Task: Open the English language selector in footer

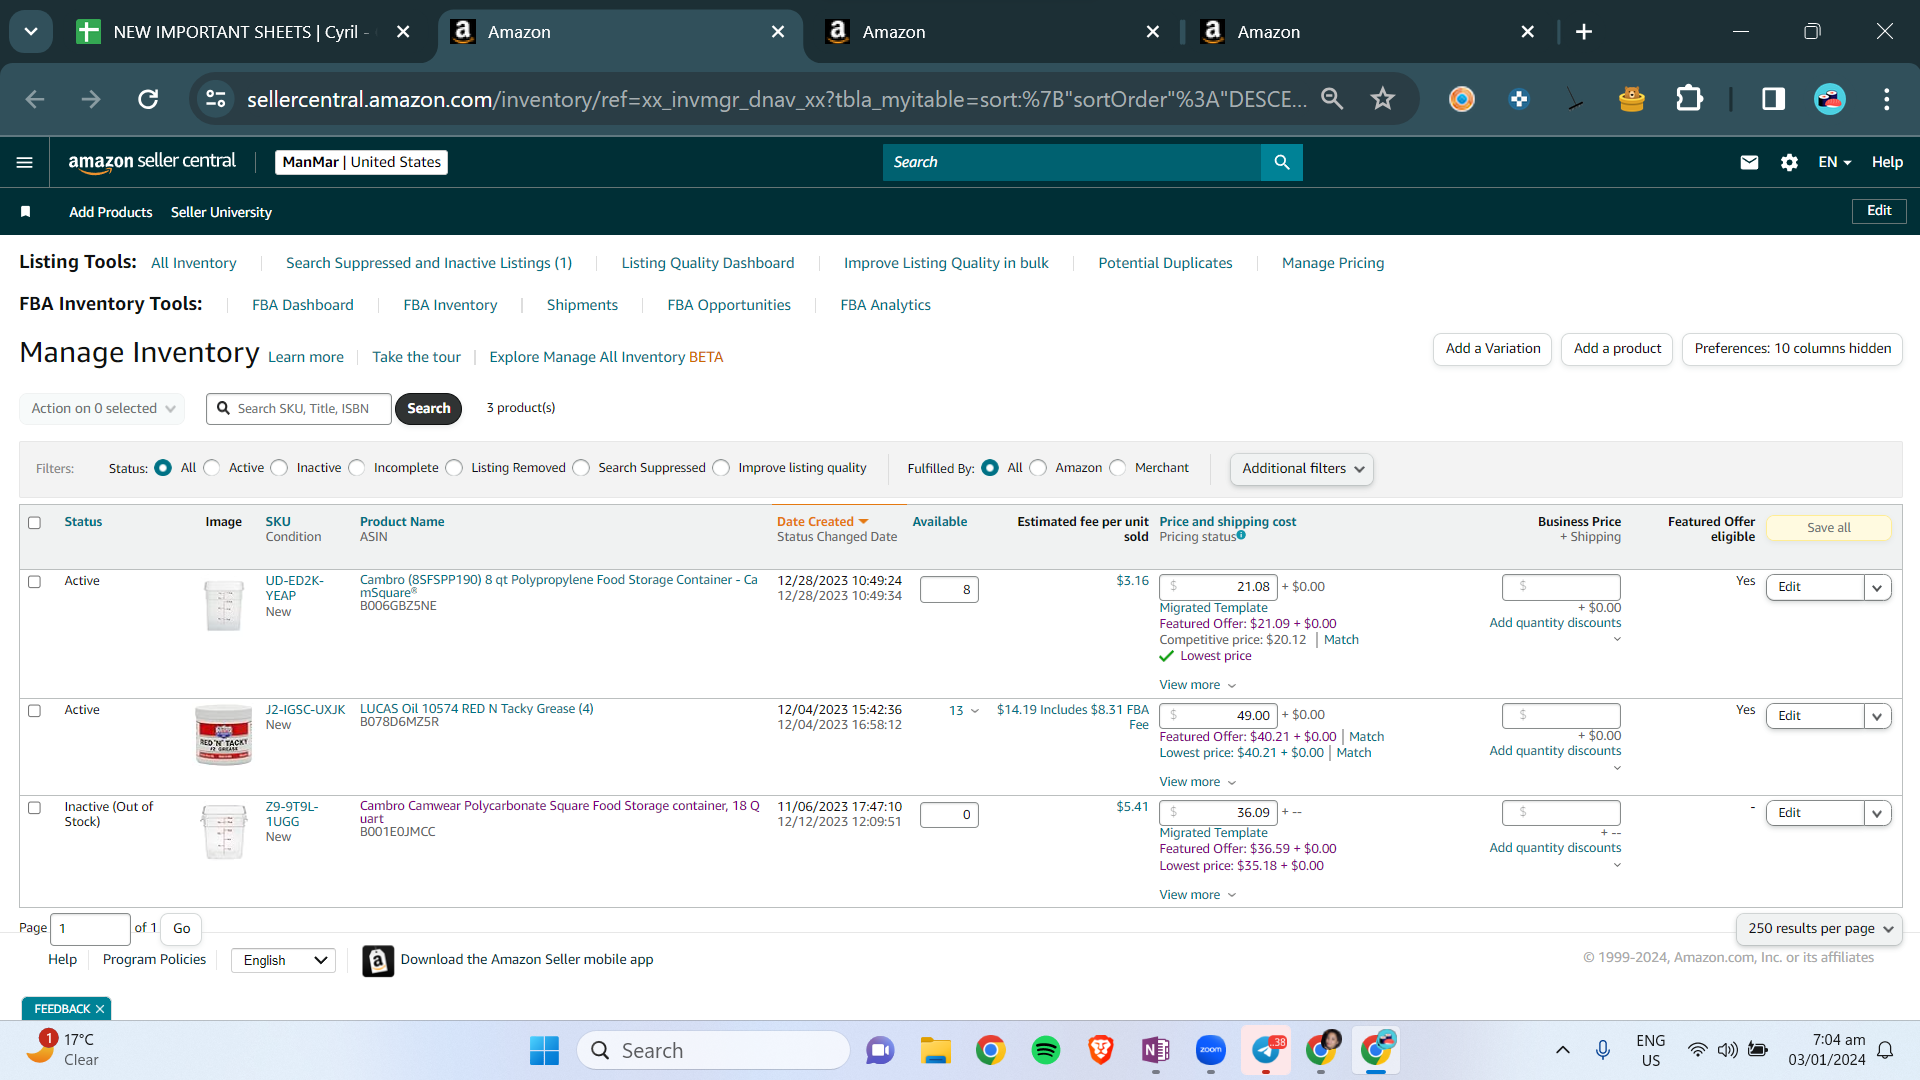Action: [284, 960]
